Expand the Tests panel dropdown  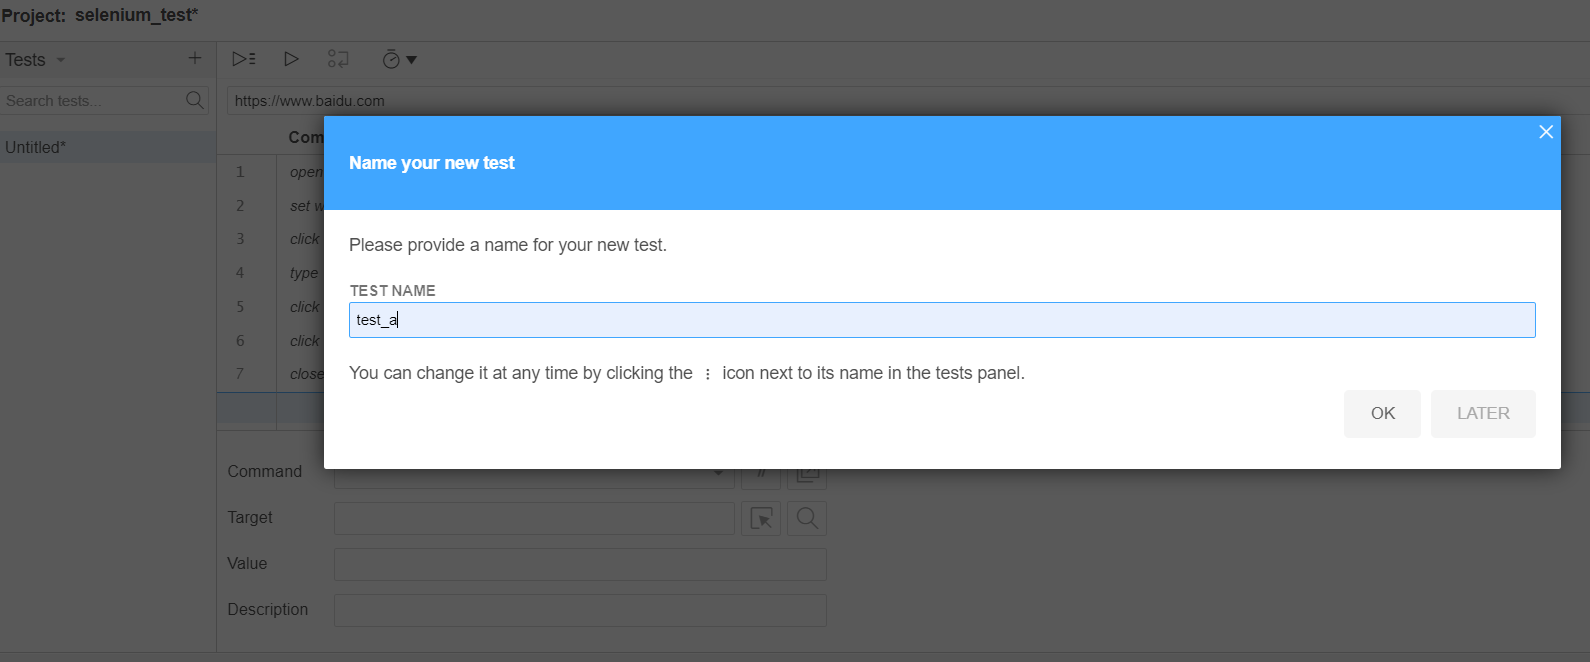click(x=61, y=60)
